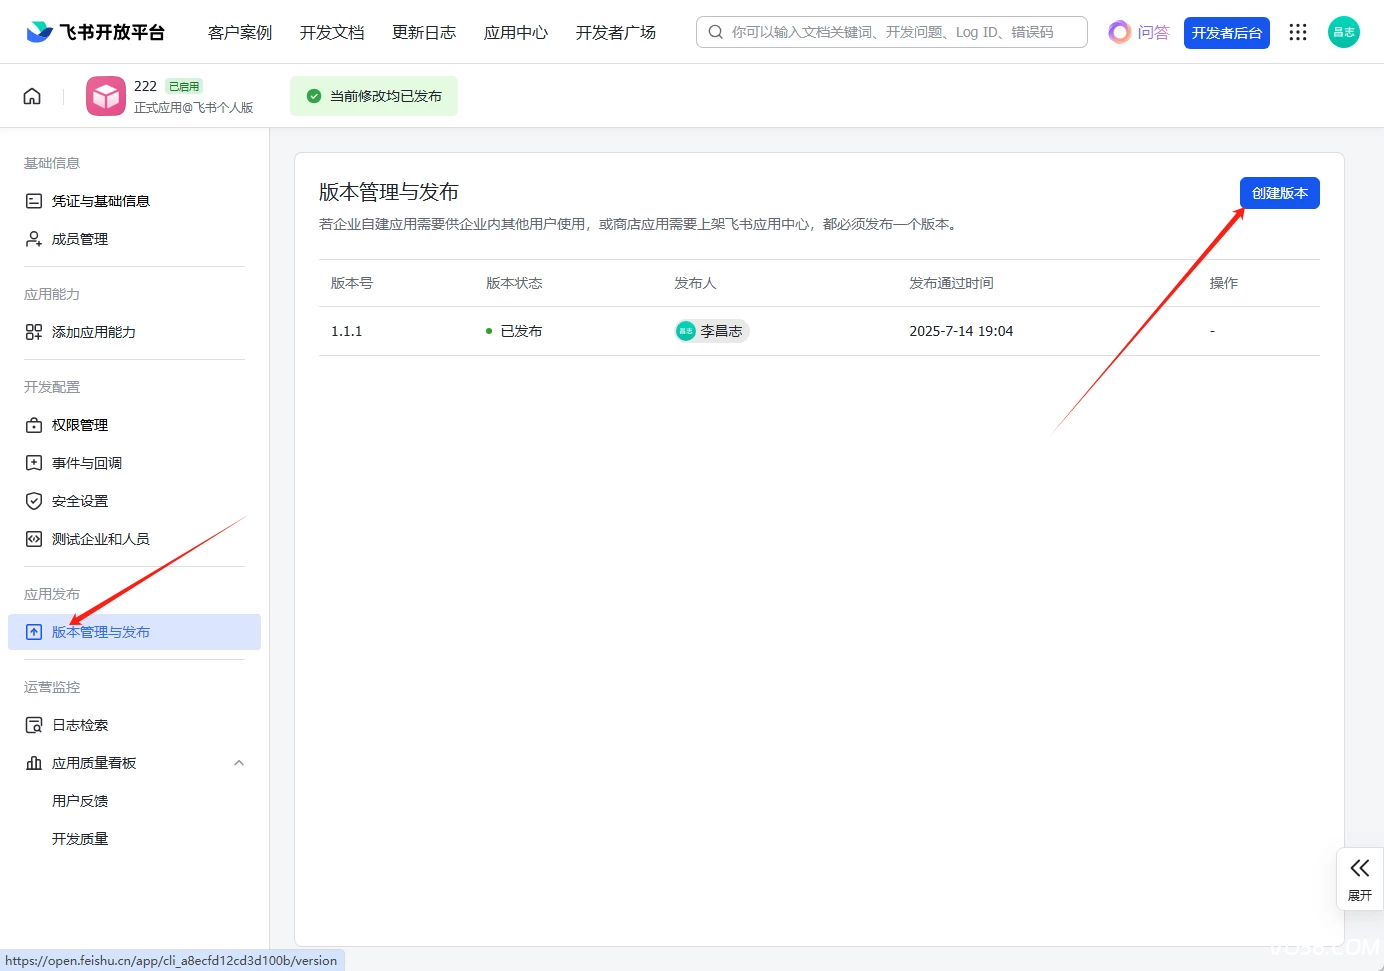Open the 开发文档 top menu

pyautogui.click(x=332, y=33)
